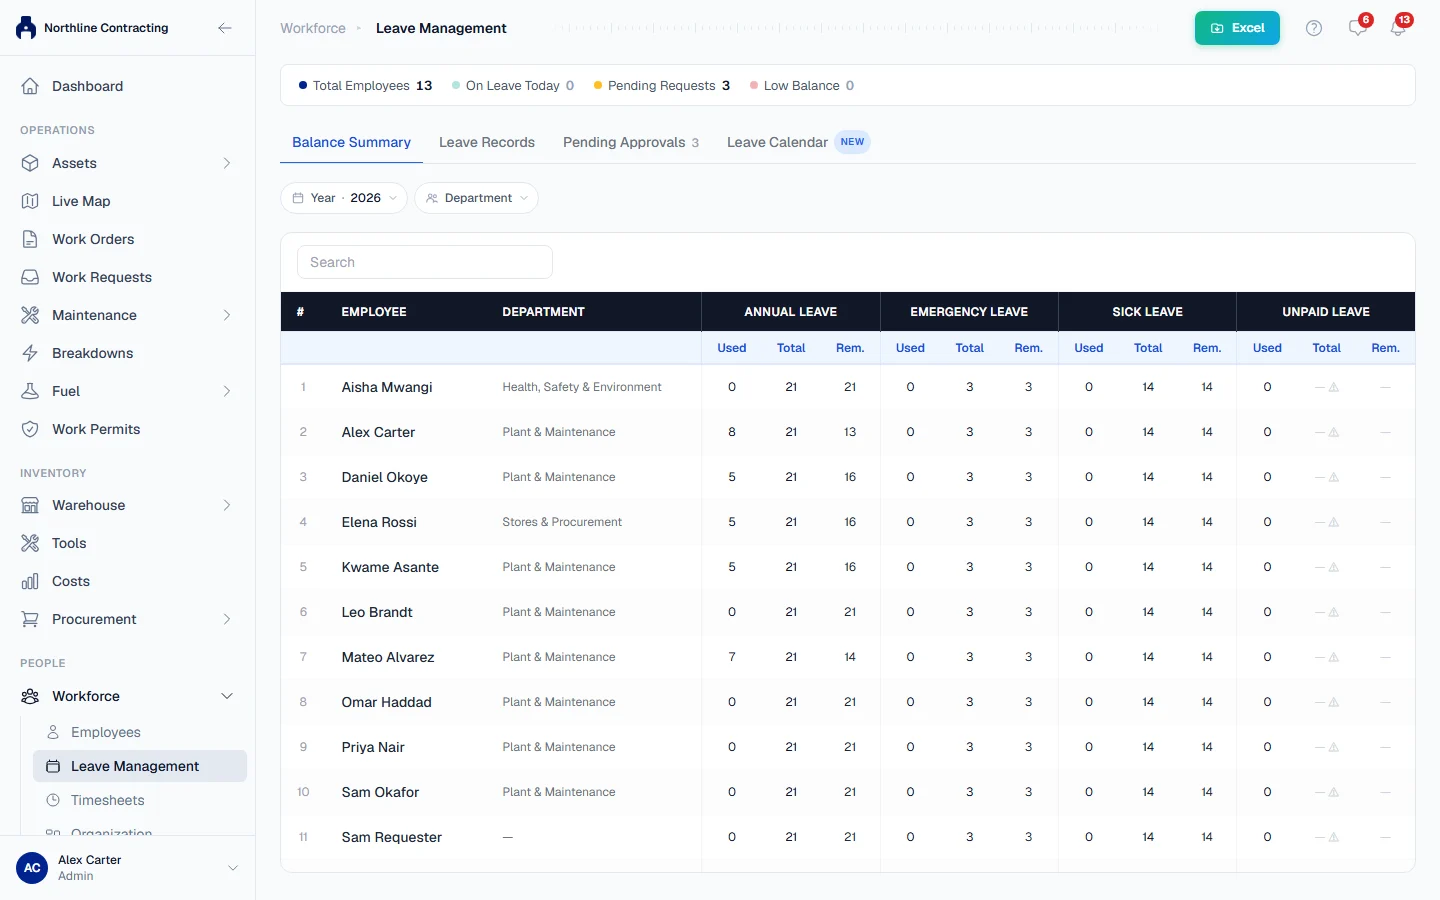Select Leave Management in sidebar
This screenshot has width=1440, height=900.
[140, 766]
